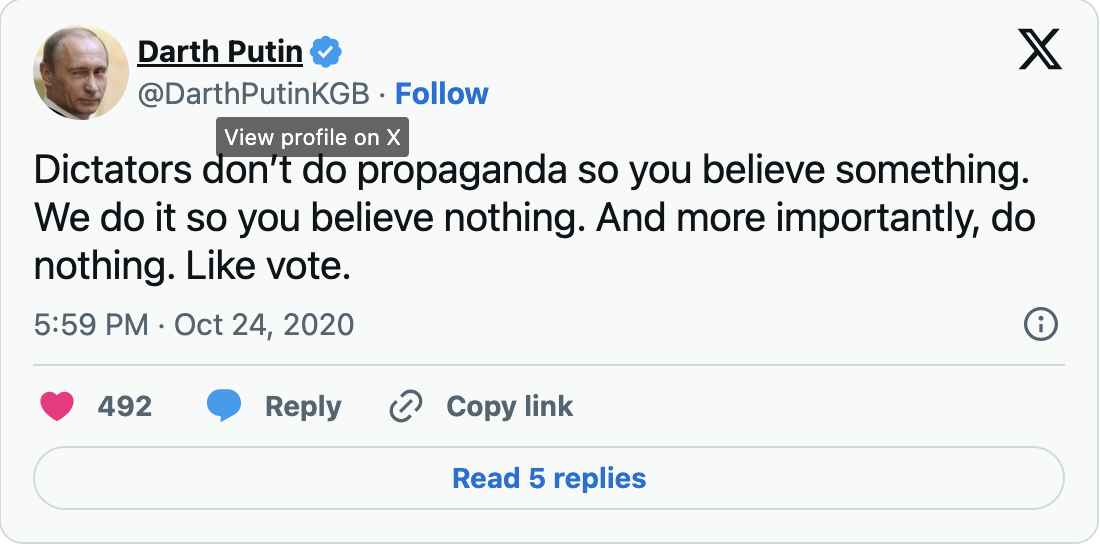Click the Oct 24, 2020 date
1100x544 pixels.
pyautogui.click(x=264, y=325)
